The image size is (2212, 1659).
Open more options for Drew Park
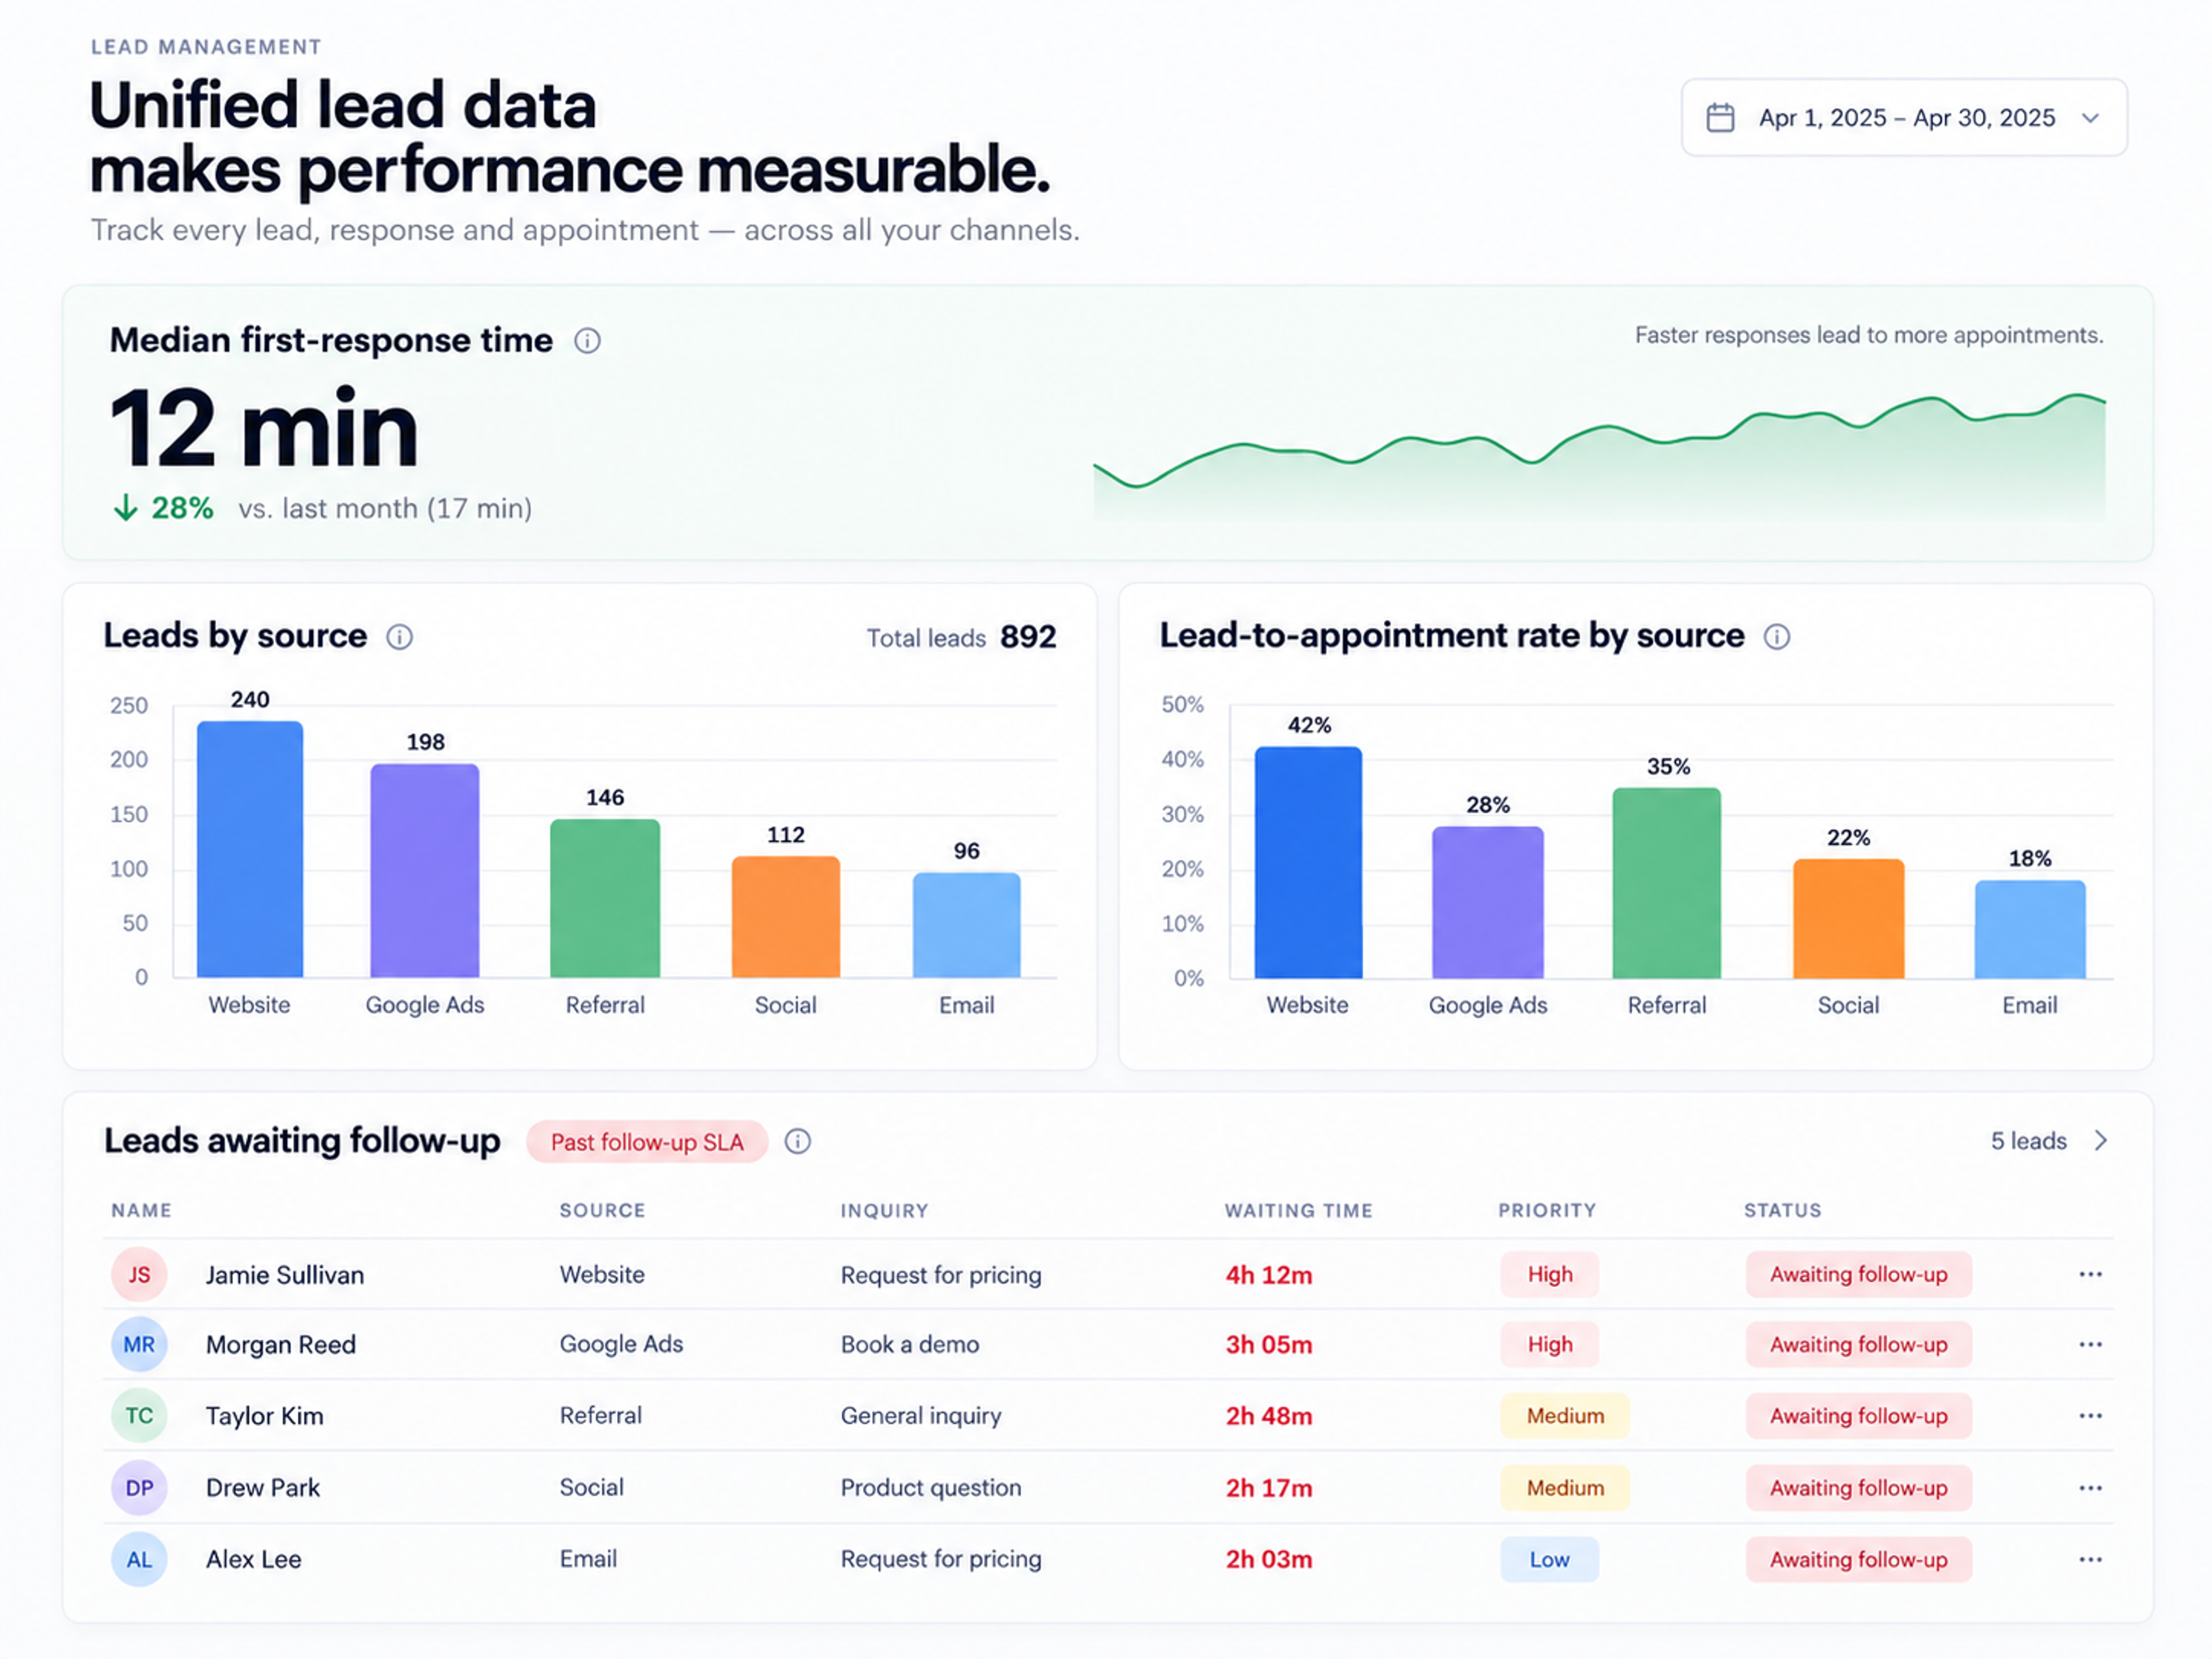[x=2090, y=1488]
